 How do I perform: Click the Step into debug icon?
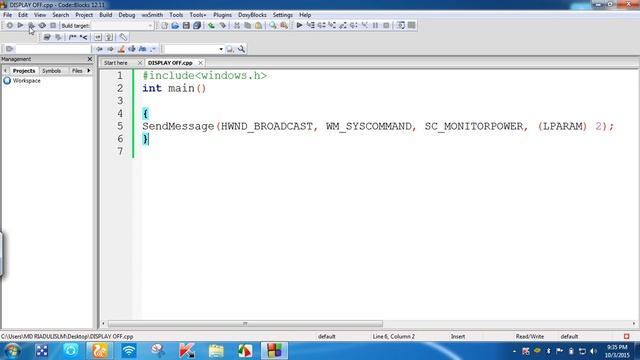click(332, 25)
